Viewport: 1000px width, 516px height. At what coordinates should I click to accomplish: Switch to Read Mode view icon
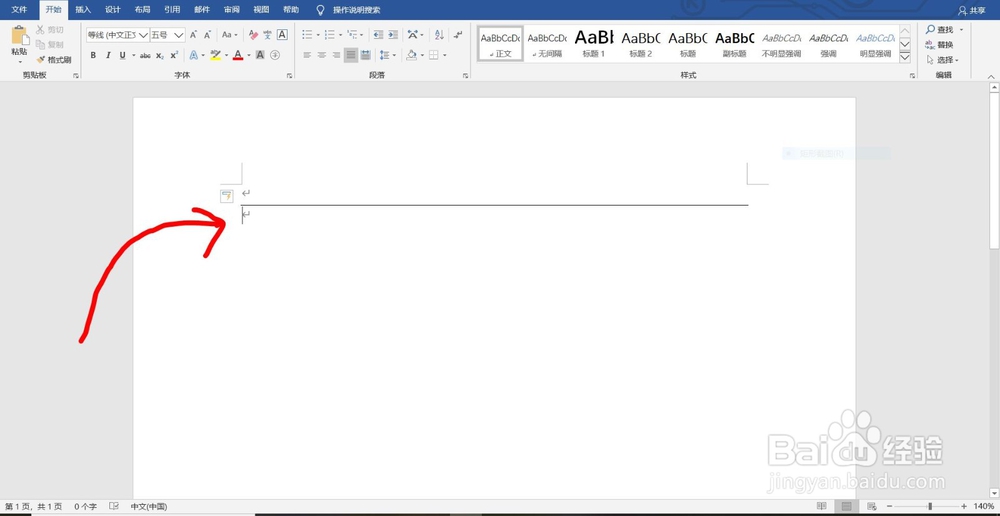pyautogui.click(x=822, y=506)
